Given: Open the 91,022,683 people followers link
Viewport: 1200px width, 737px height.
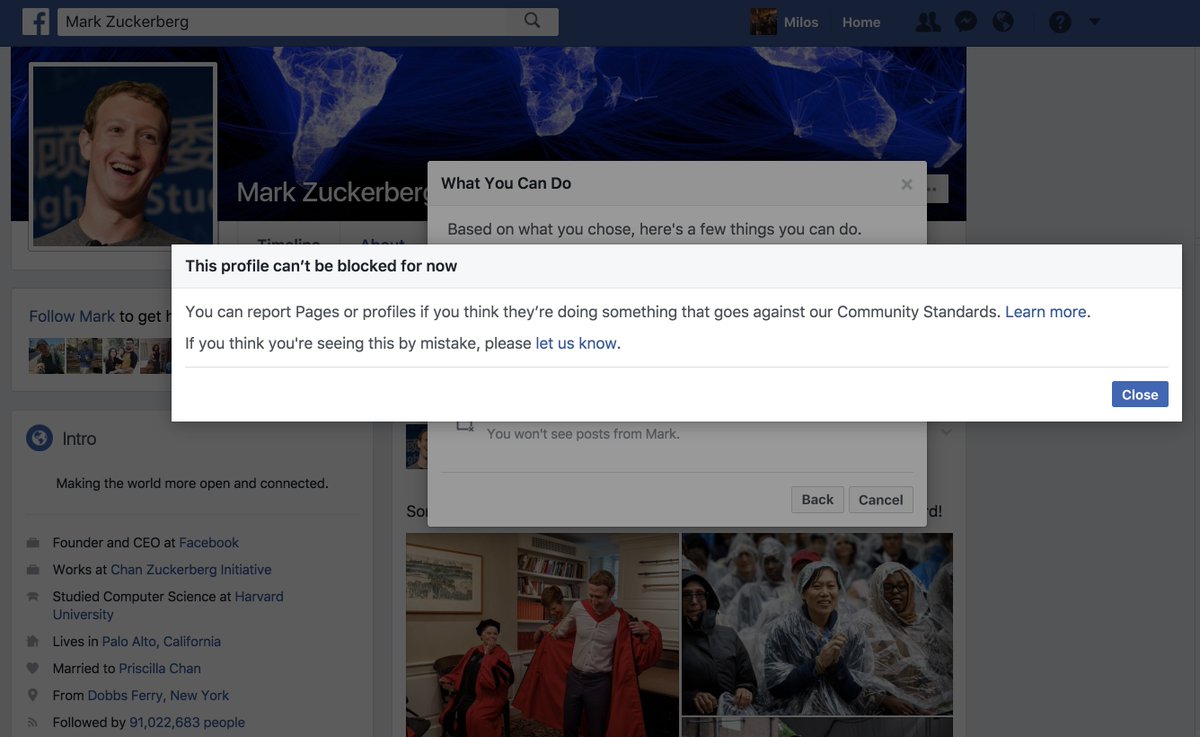Looking at the screenshot, I should (187, 723).
